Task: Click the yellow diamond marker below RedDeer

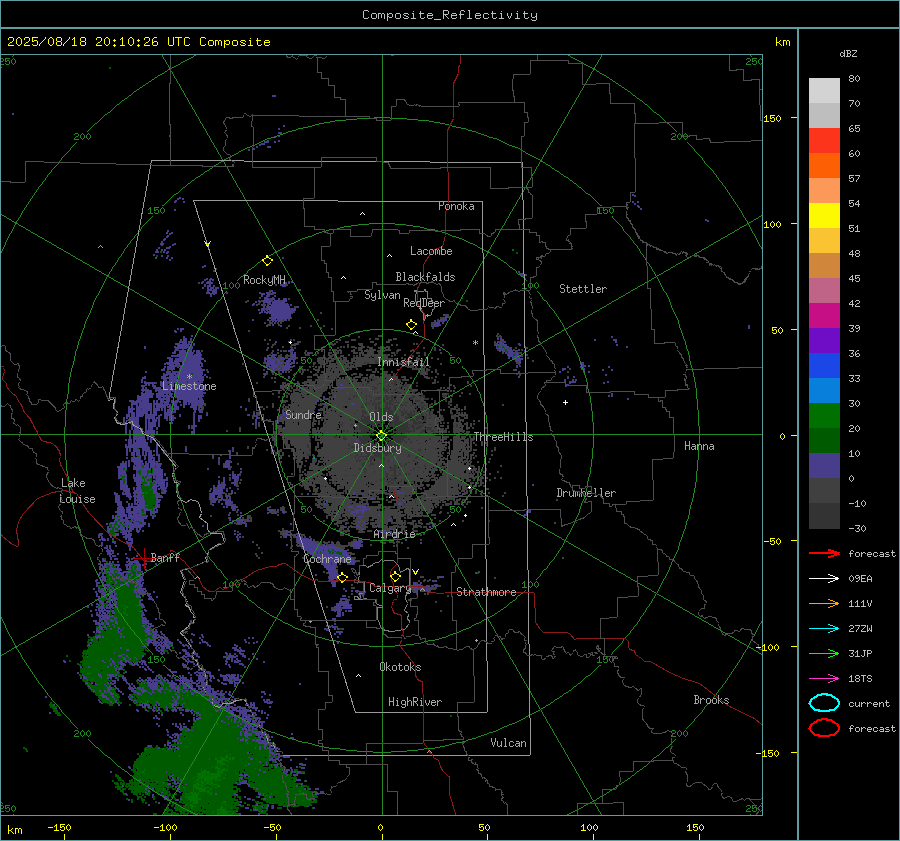Action: (x=411, y=325)
